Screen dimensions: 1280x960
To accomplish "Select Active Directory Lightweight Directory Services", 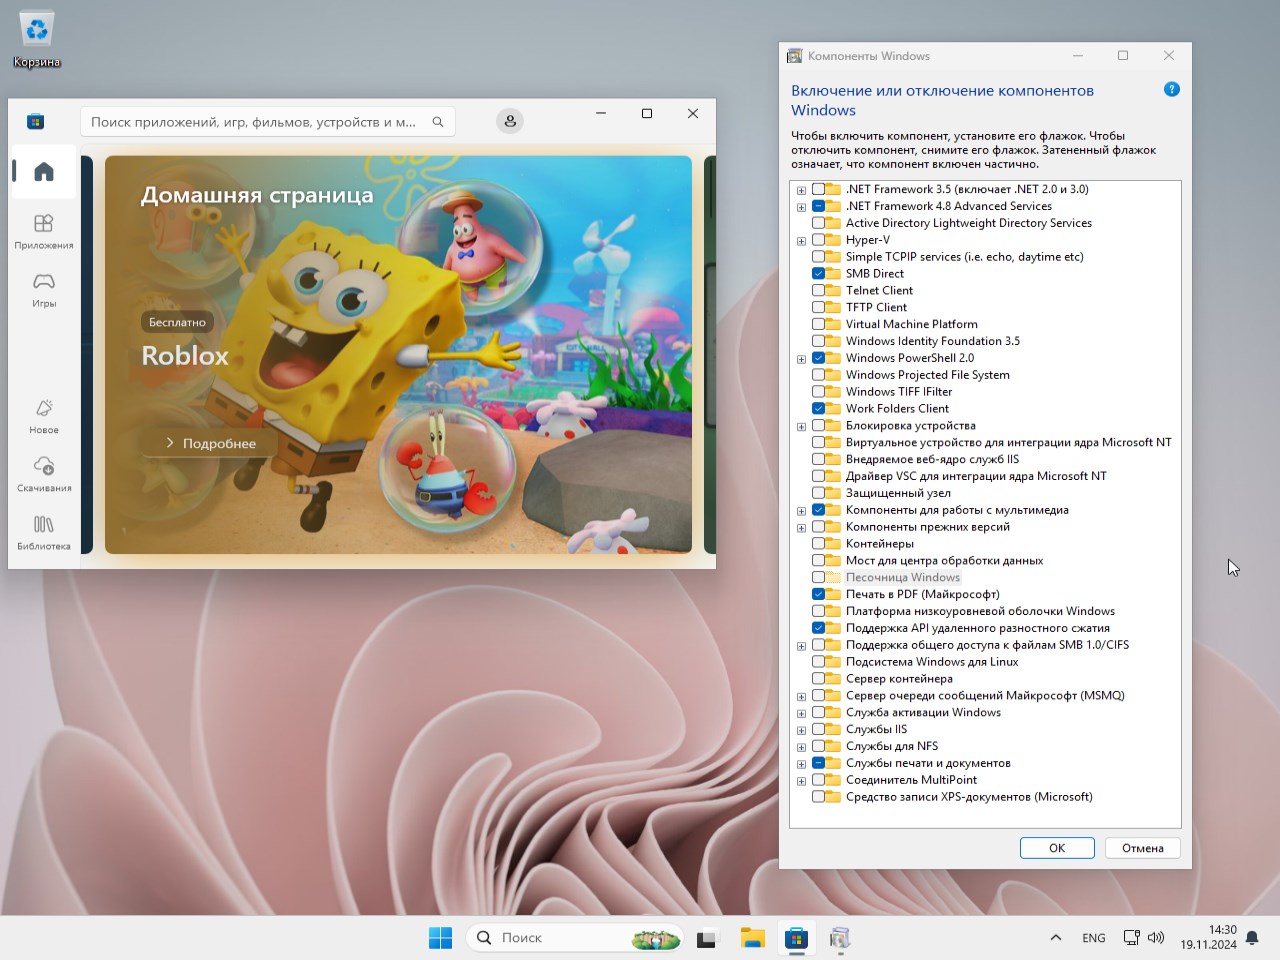I will 968,223.
